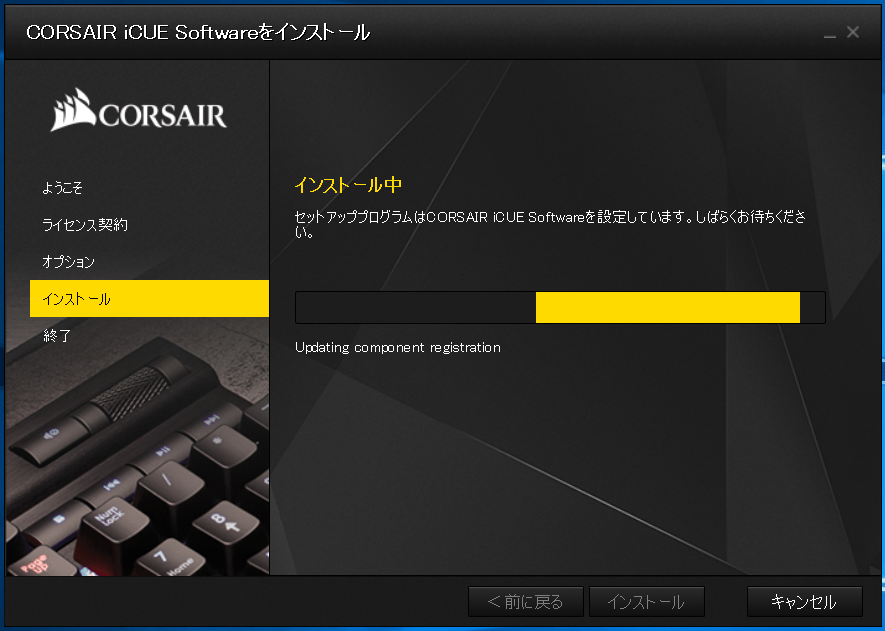The width and height of the screenshot is (885, 631).
Task: Click the window title 'CORSAIR iCUE Softwareをインストール'
Action: [x=198, y=32]
